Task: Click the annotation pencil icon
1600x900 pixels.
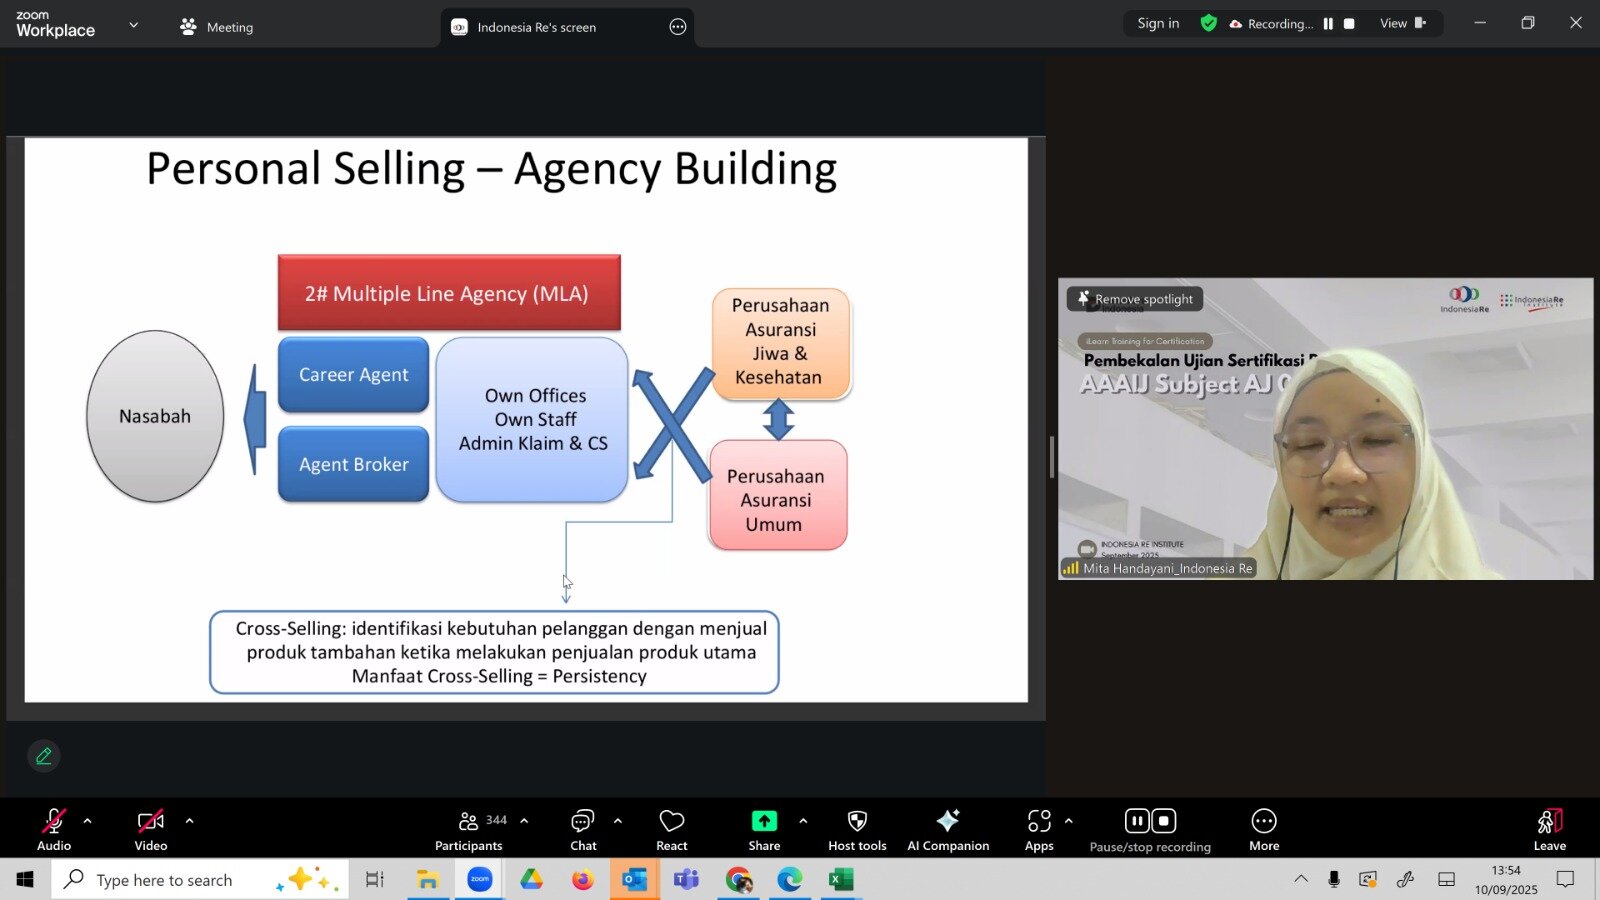Action: (x=44, y=756)
